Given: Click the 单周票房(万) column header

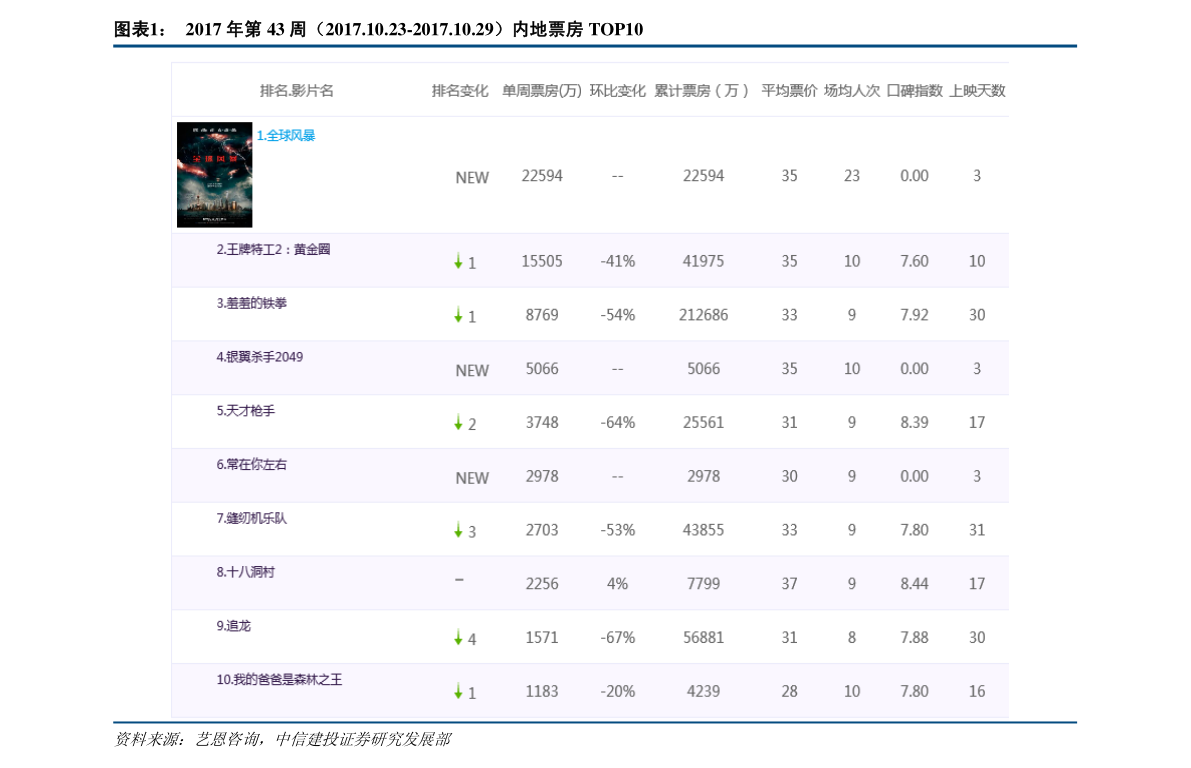Looking at the screenshot, I should click(541, 91).
